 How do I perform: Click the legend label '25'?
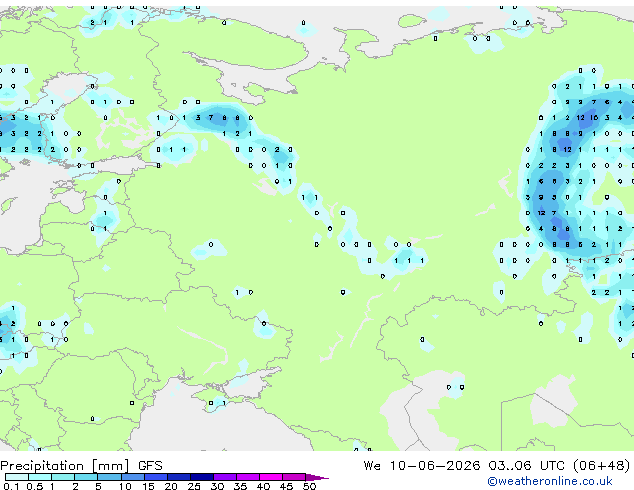pyautogui.click(x=194, y=486)
